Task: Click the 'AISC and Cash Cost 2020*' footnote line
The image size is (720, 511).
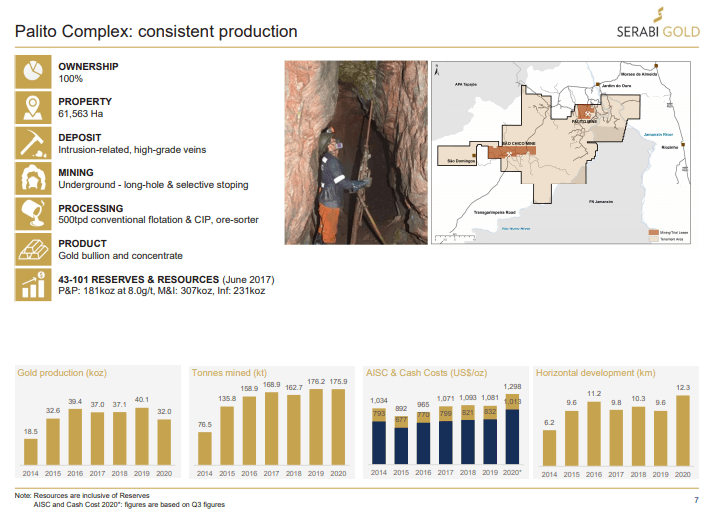Action: point(129,505)
